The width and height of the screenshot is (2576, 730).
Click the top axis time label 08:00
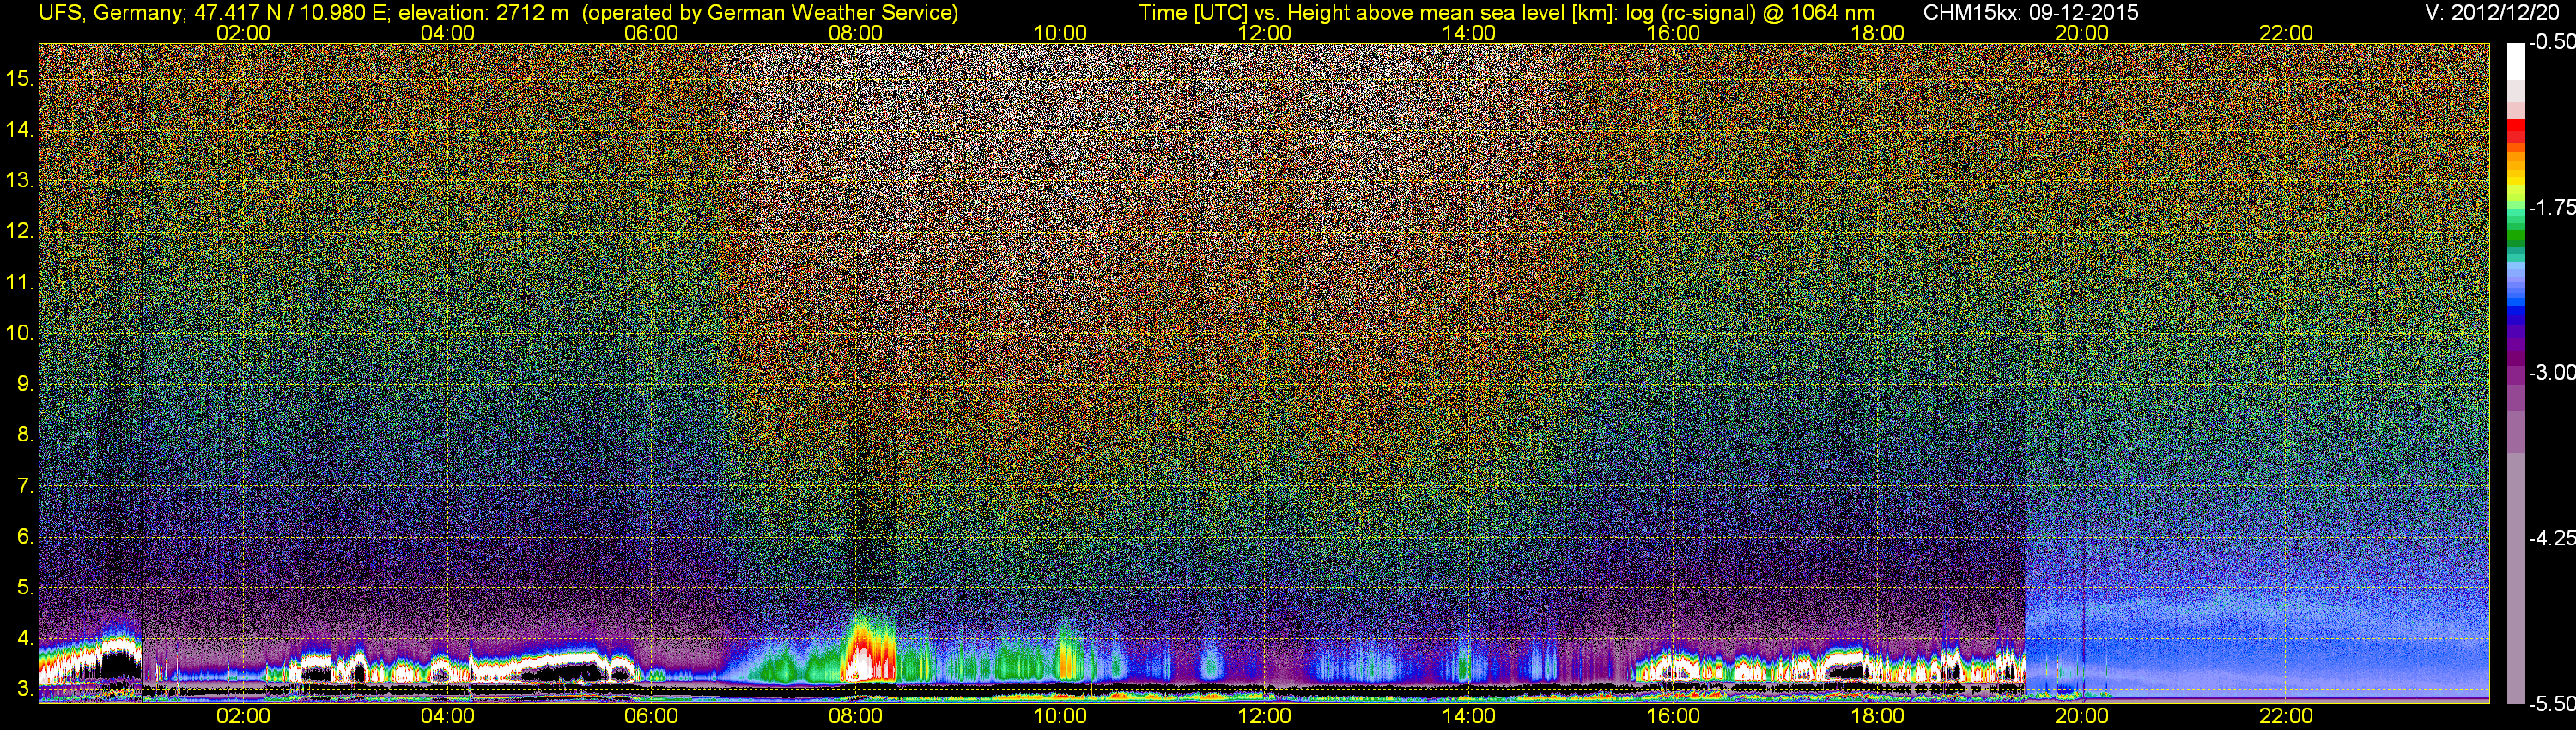click(856, 32)
